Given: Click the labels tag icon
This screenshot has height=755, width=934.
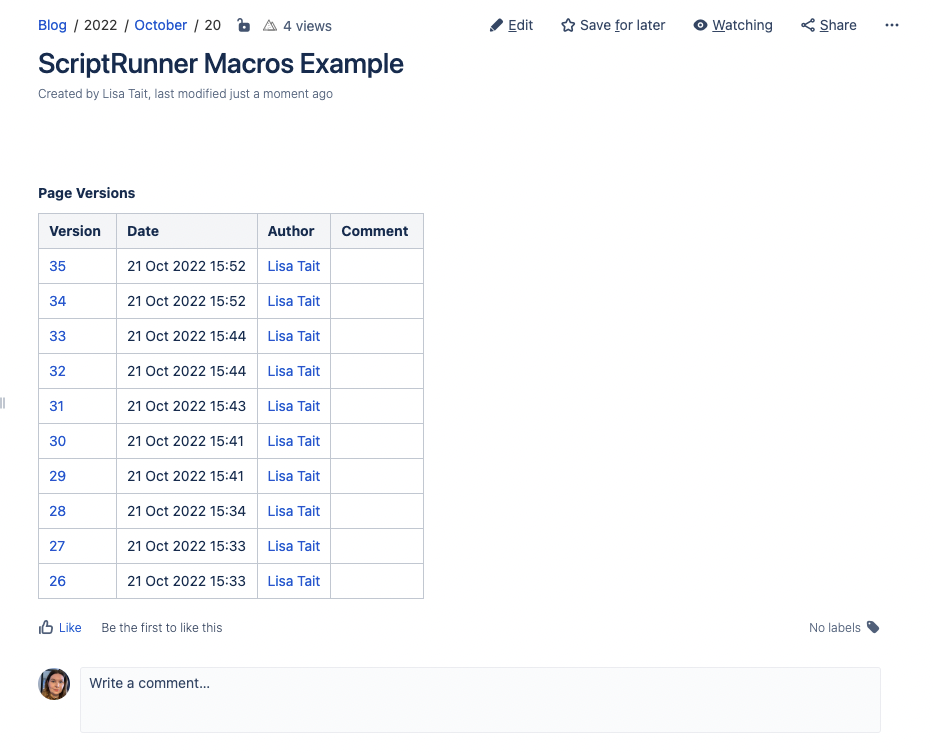Looking at the screenshot, I should click(872, 627).
